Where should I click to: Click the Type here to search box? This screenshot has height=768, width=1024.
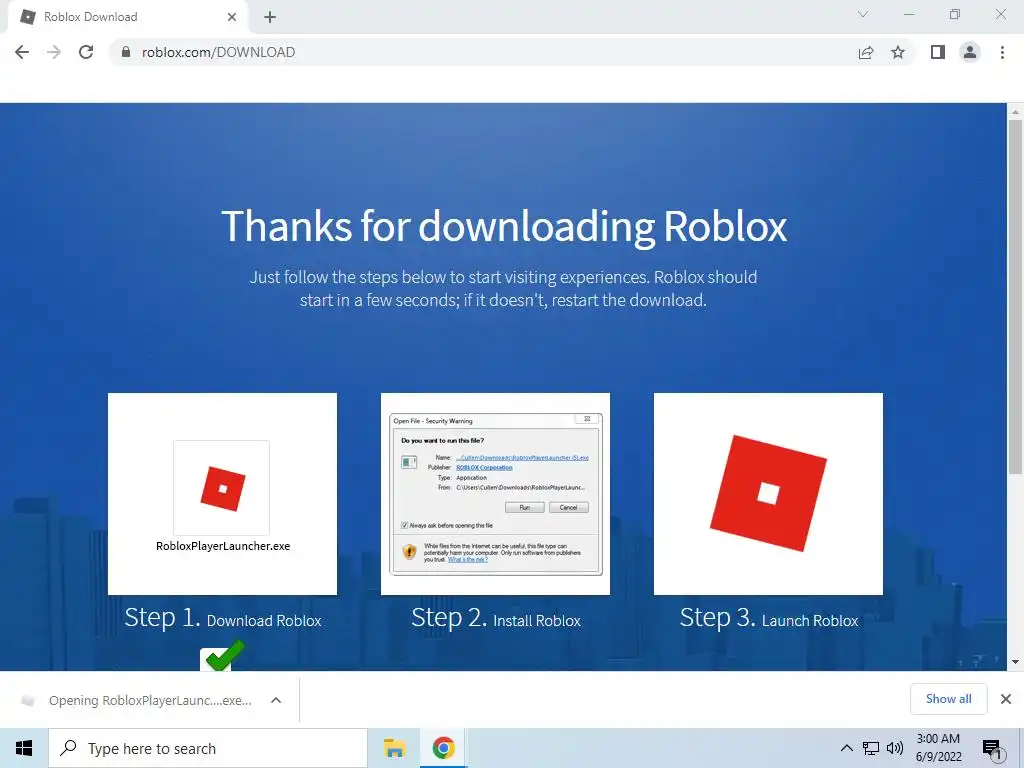pos(208,748)
